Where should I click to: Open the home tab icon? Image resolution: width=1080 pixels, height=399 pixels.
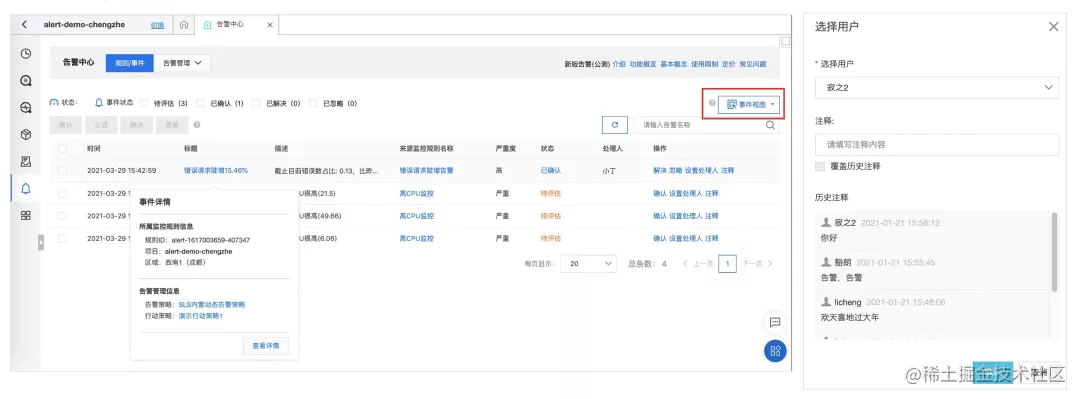click(184, 25)
